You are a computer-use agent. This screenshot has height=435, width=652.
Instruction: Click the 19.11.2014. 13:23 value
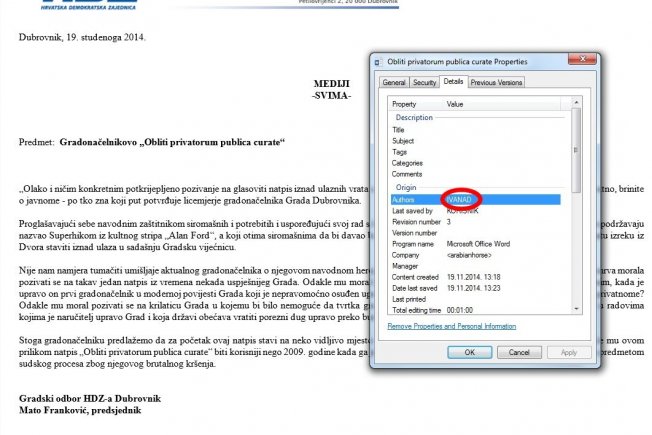coord(474,288)
